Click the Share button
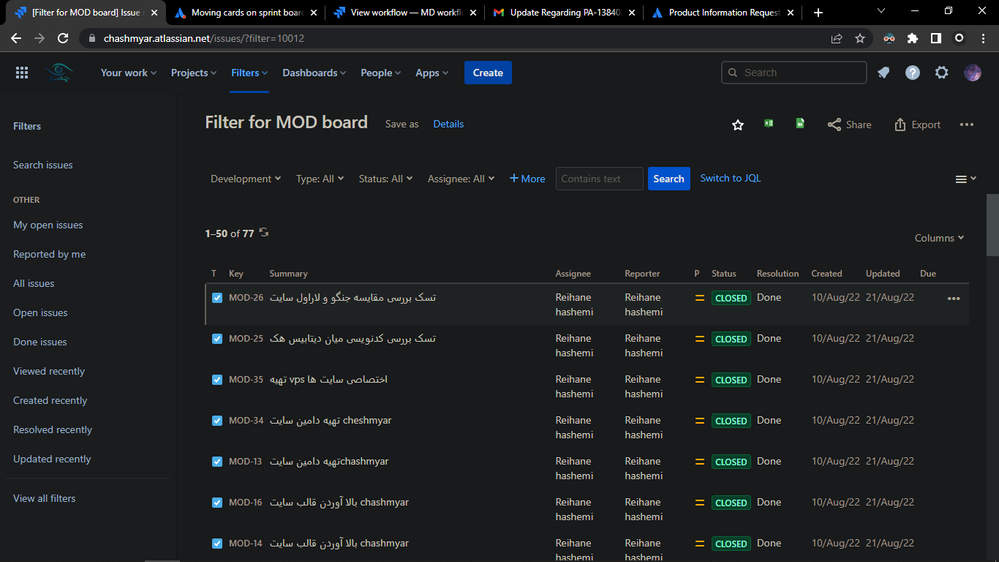999x562 pixels. point(849,125)
